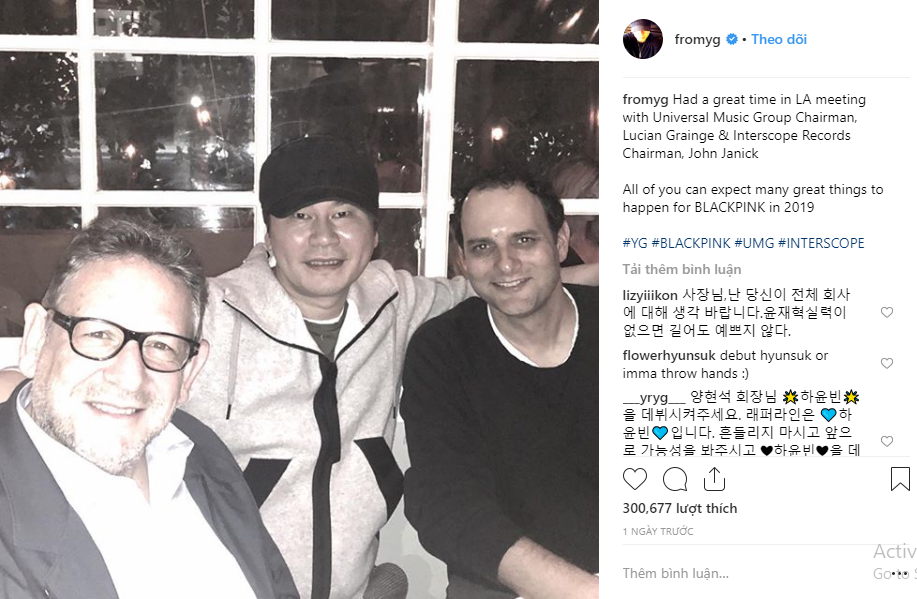This screenshot has height=599, width=917.
Task: Open the lizyiiikon commenter profile
Action: coord(650,295)
